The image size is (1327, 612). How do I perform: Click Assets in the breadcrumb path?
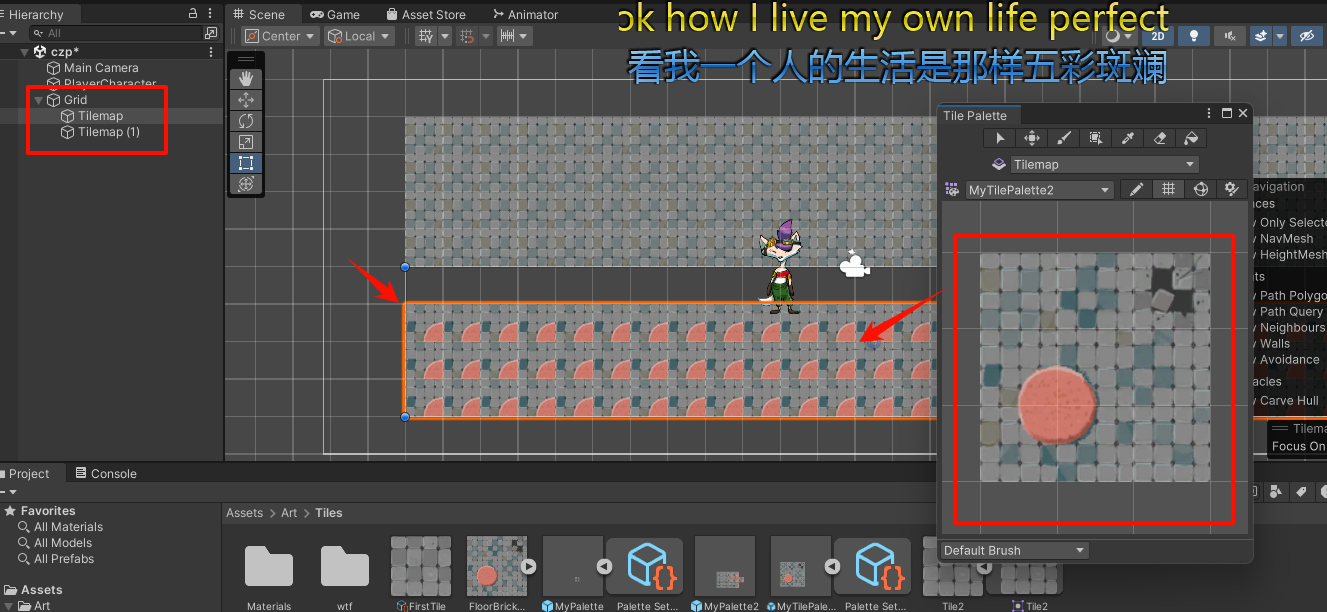[244, 513]
